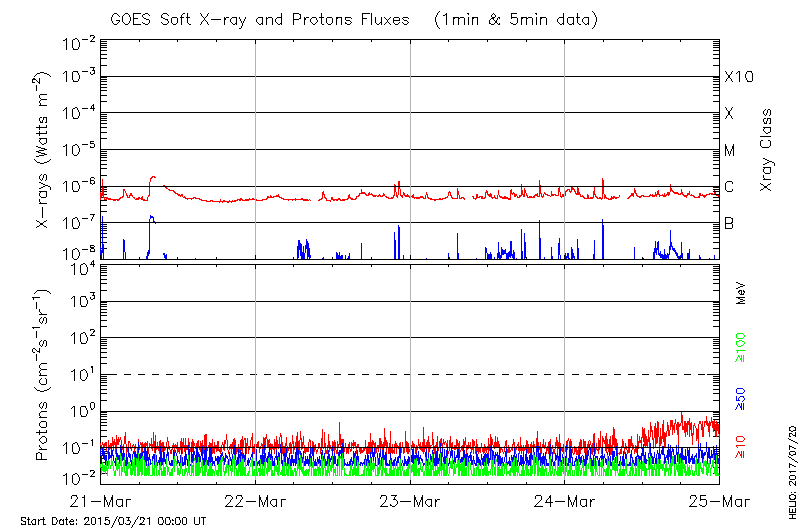This screenshot has width=800, height=530.
Task: Click the Start Date text at bottom left
Action: click(x=113, y=521)
